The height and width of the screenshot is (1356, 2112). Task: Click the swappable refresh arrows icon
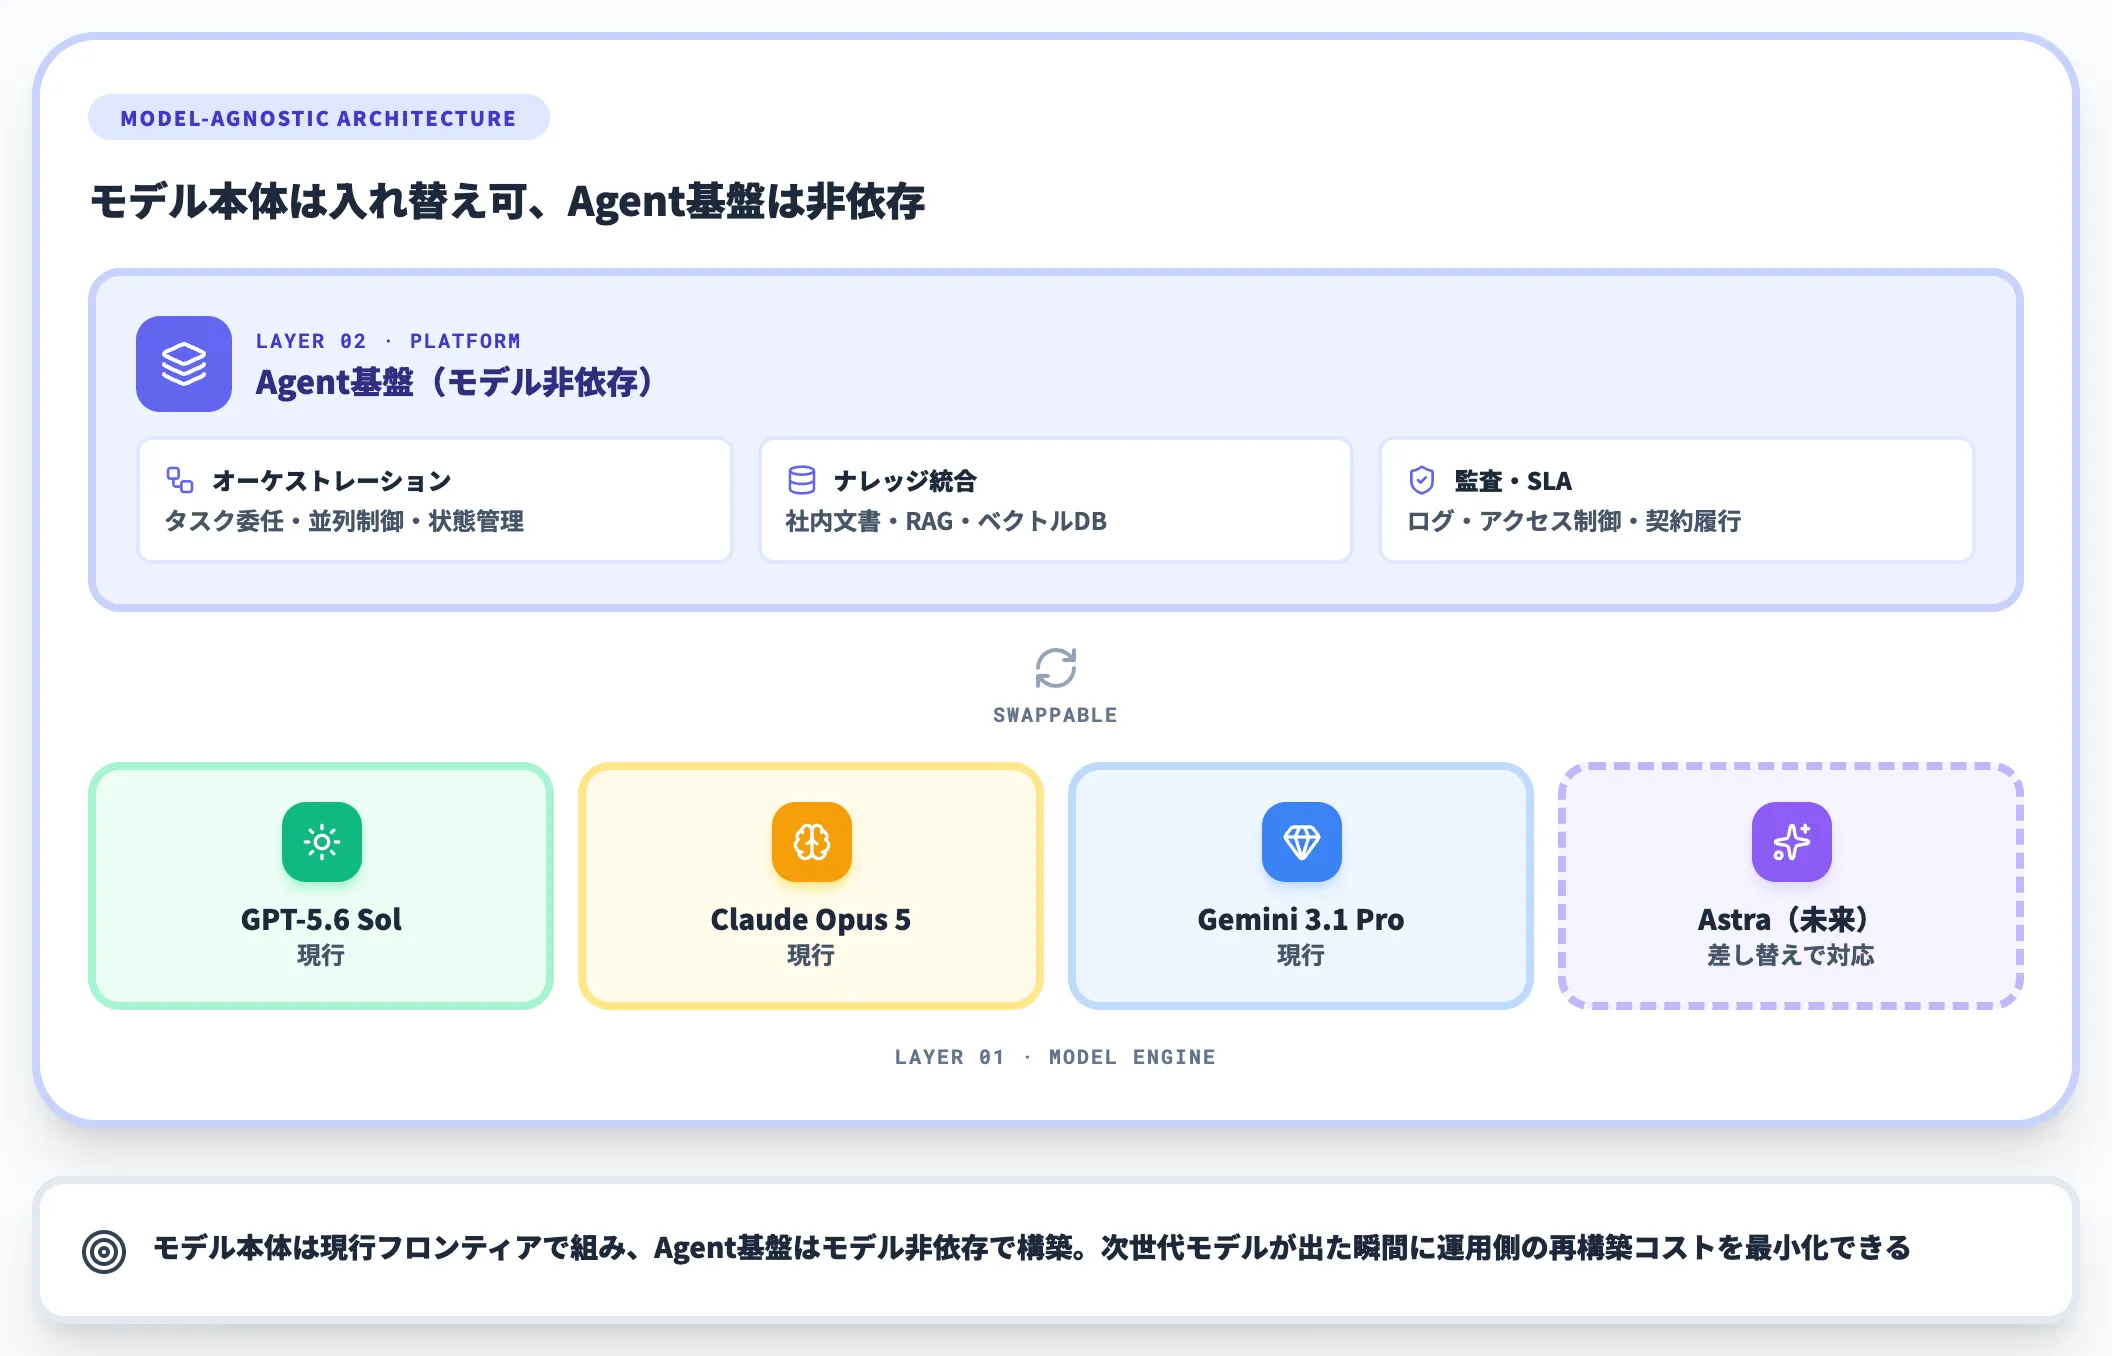tap(1056, 668)
